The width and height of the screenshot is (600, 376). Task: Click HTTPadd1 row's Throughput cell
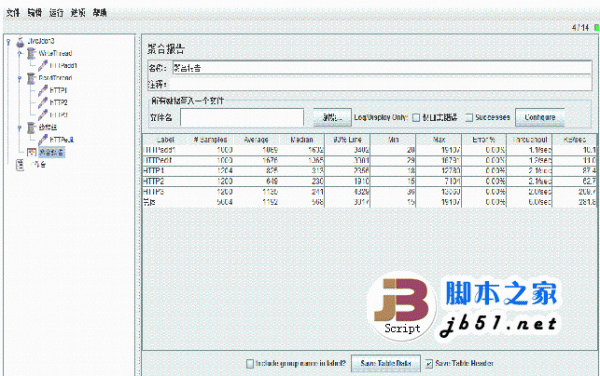pyautogui.click(x=530, y=150)
